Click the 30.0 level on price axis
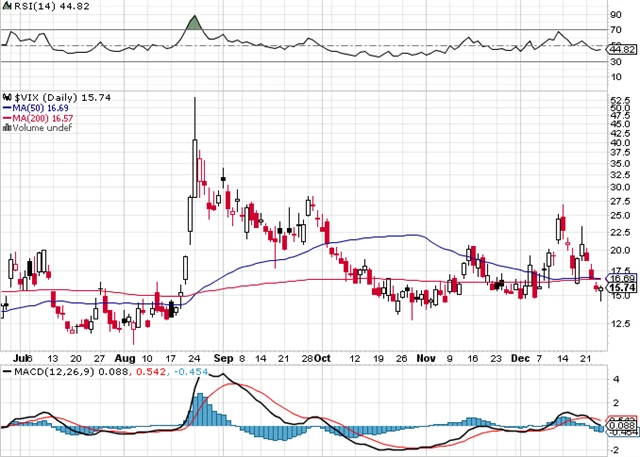 621,187
